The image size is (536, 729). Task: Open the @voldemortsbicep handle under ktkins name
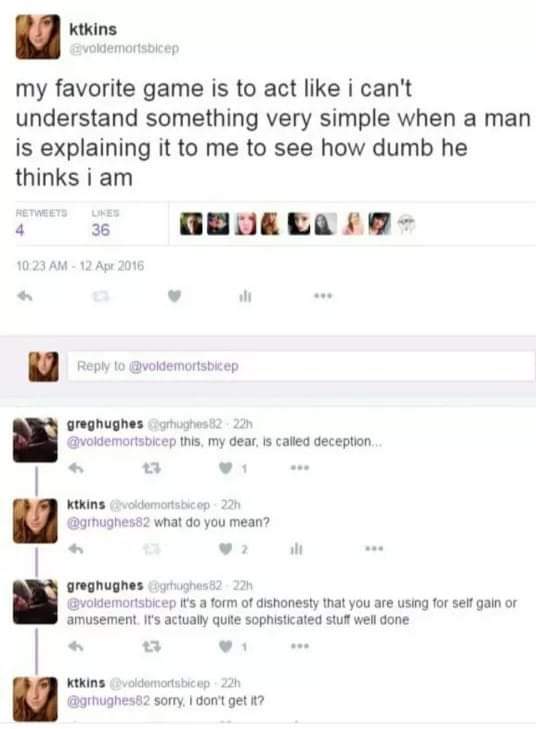124,48
